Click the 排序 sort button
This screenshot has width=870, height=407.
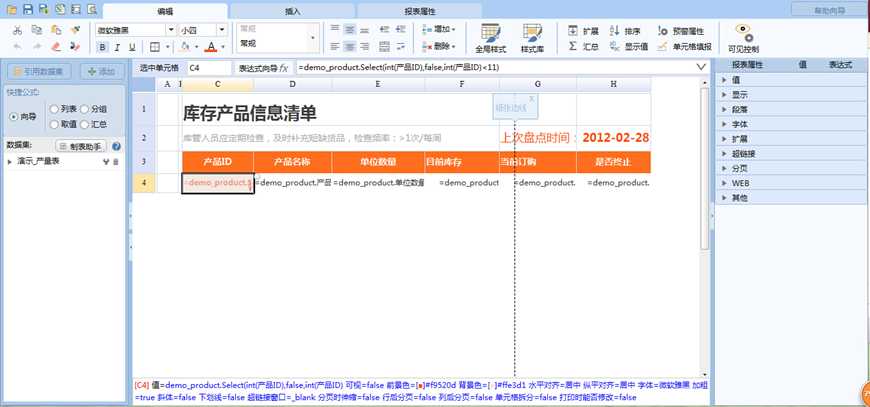(x=625, y=31)
